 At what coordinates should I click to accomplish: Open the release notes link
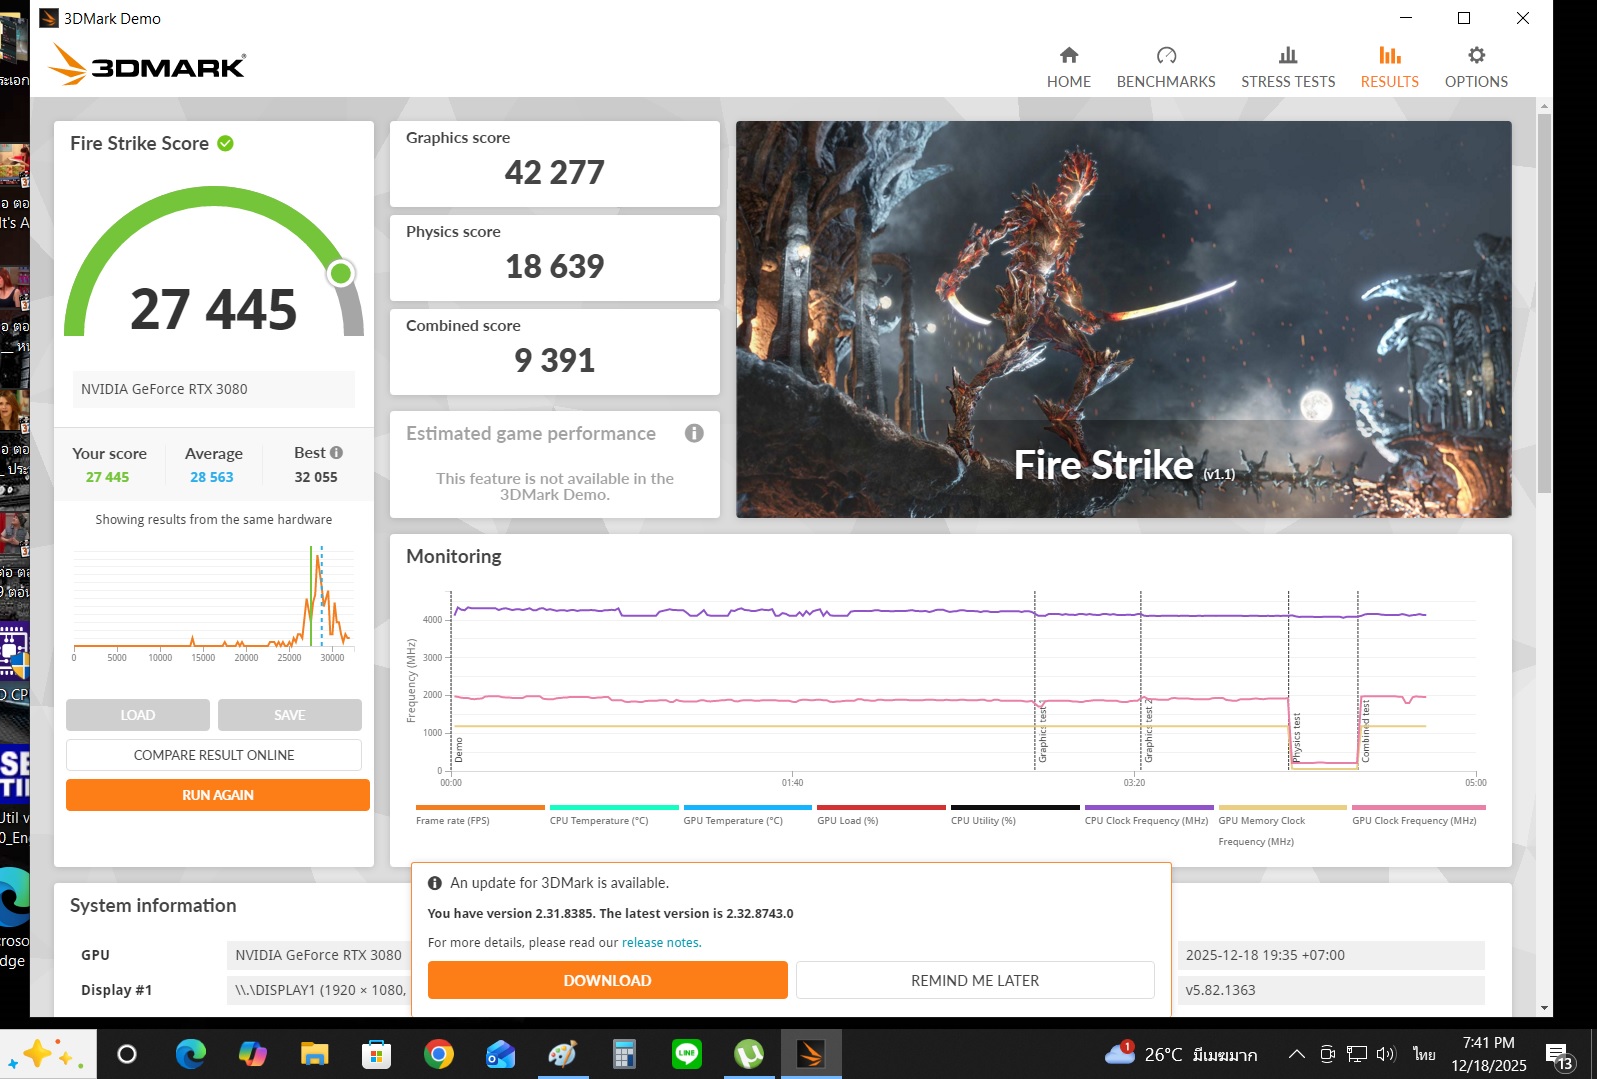pyautogui.click(x=661, y=943)
